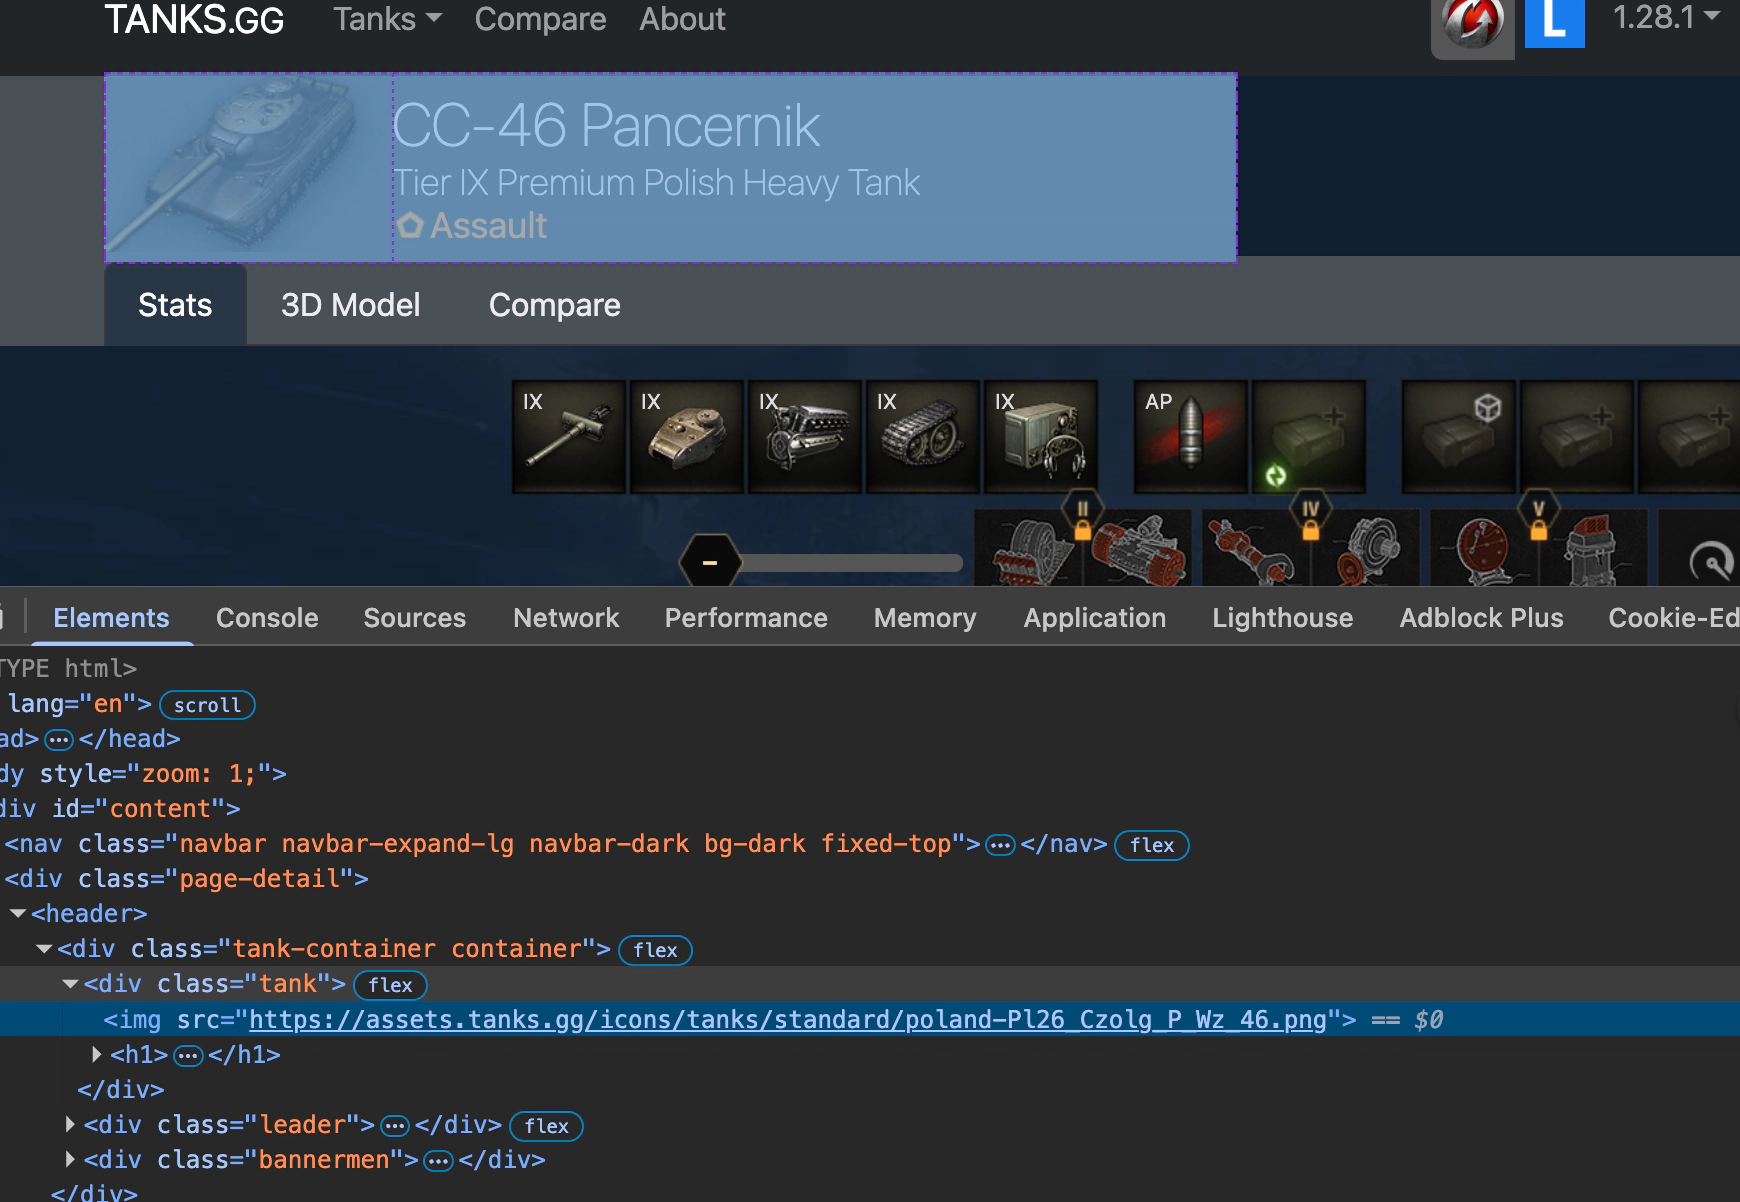Open the equipment slot marked with a cube
Viewport: 1740px width, 1202px height.
click(x=1459, y=436)
